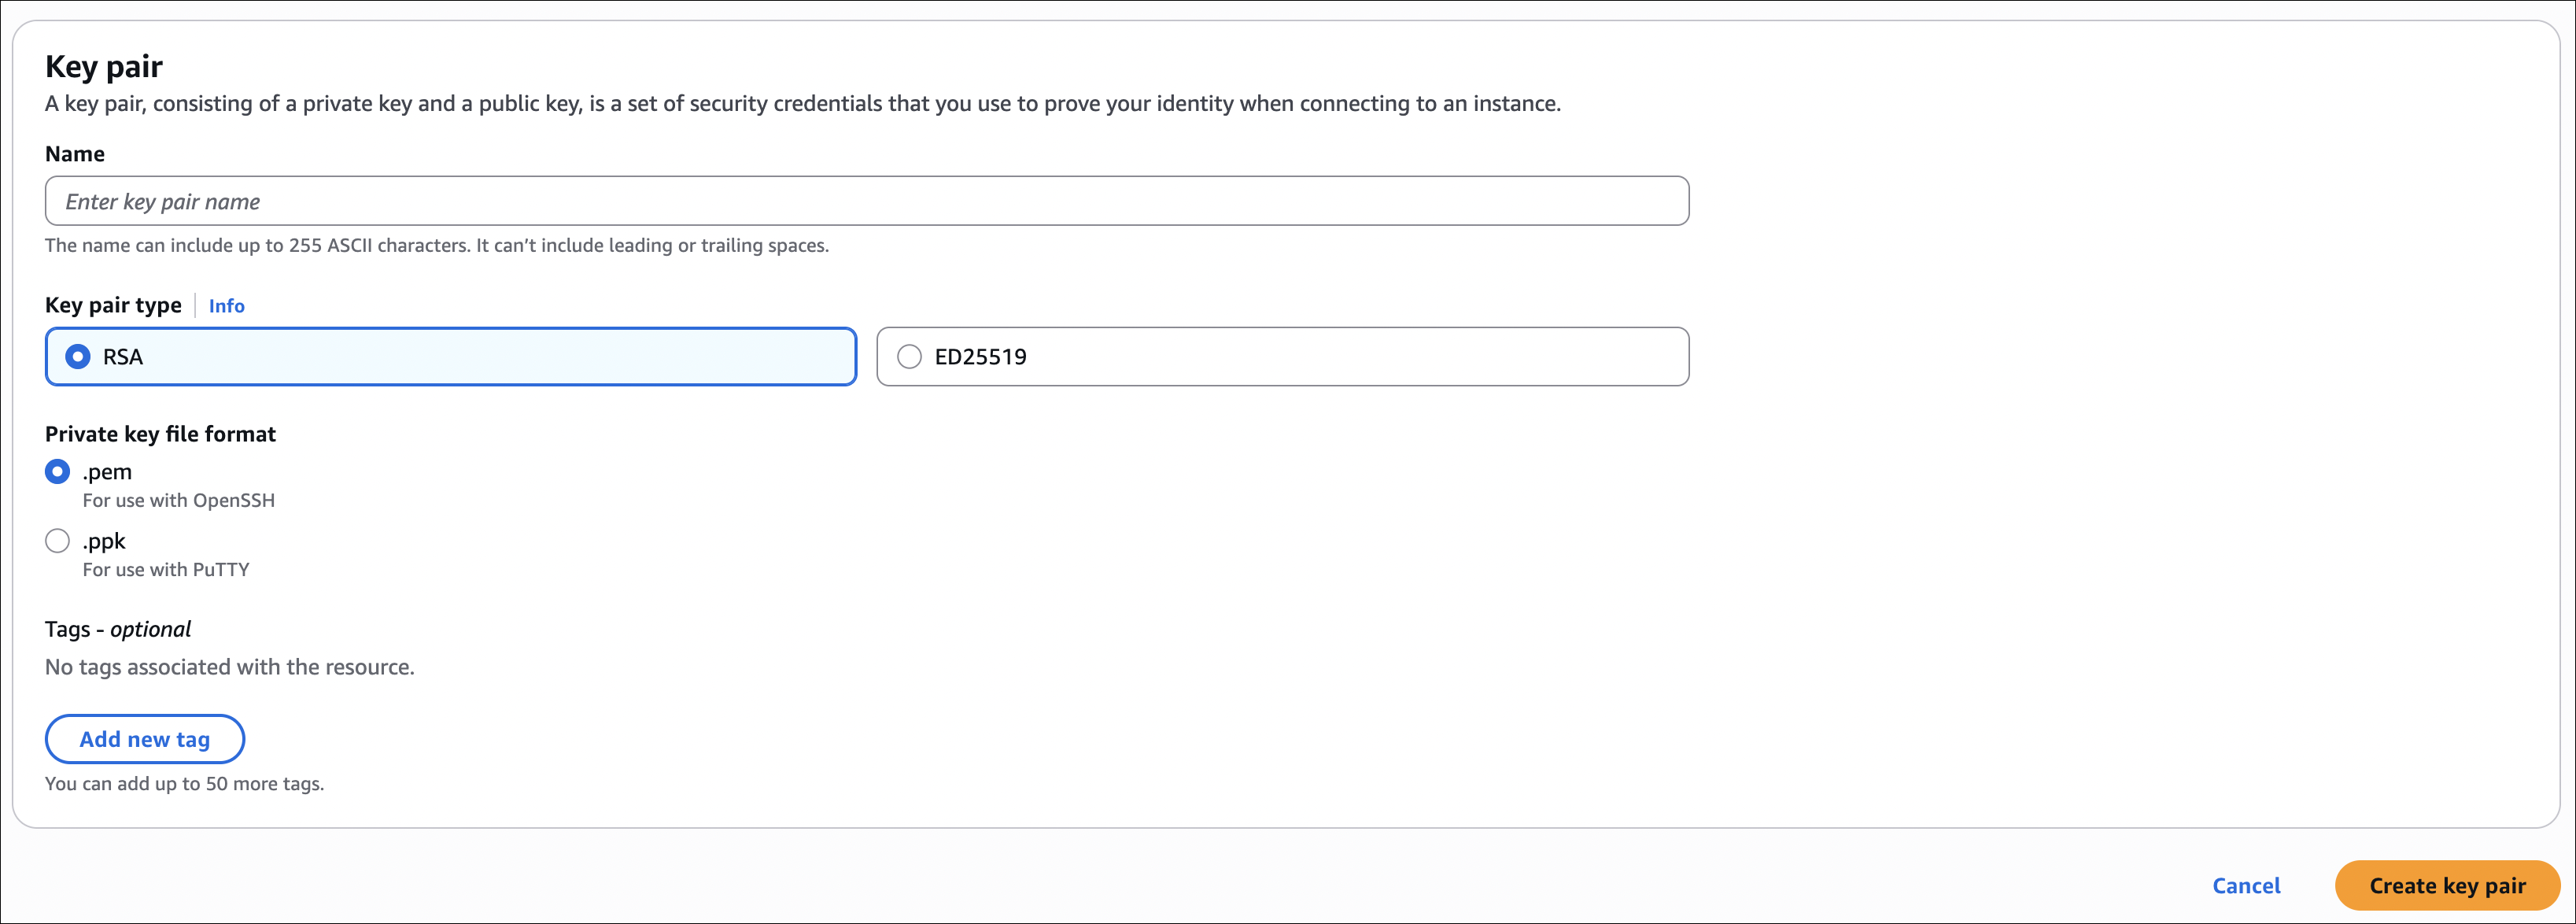Click the "For use with OpenSSH" description

pos(178,501)
